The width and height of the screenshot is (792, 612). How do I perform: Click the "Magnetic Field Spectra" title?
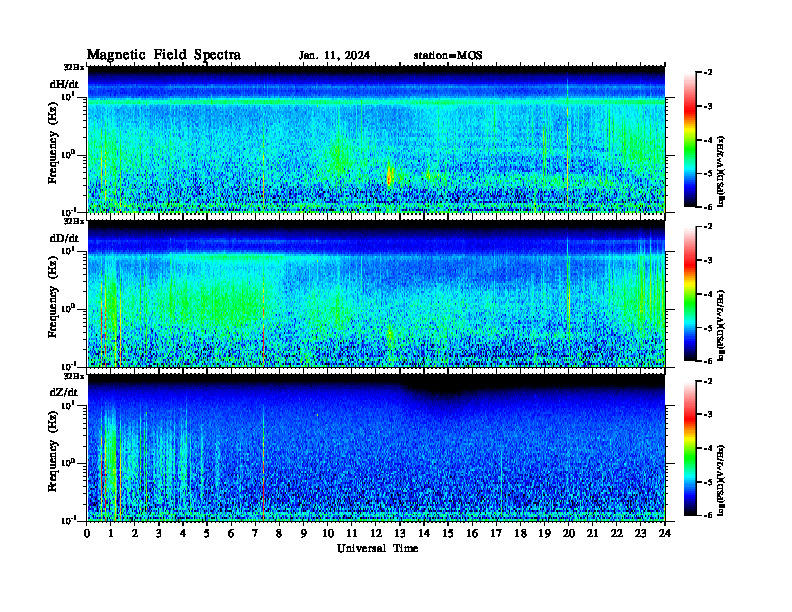164,55
